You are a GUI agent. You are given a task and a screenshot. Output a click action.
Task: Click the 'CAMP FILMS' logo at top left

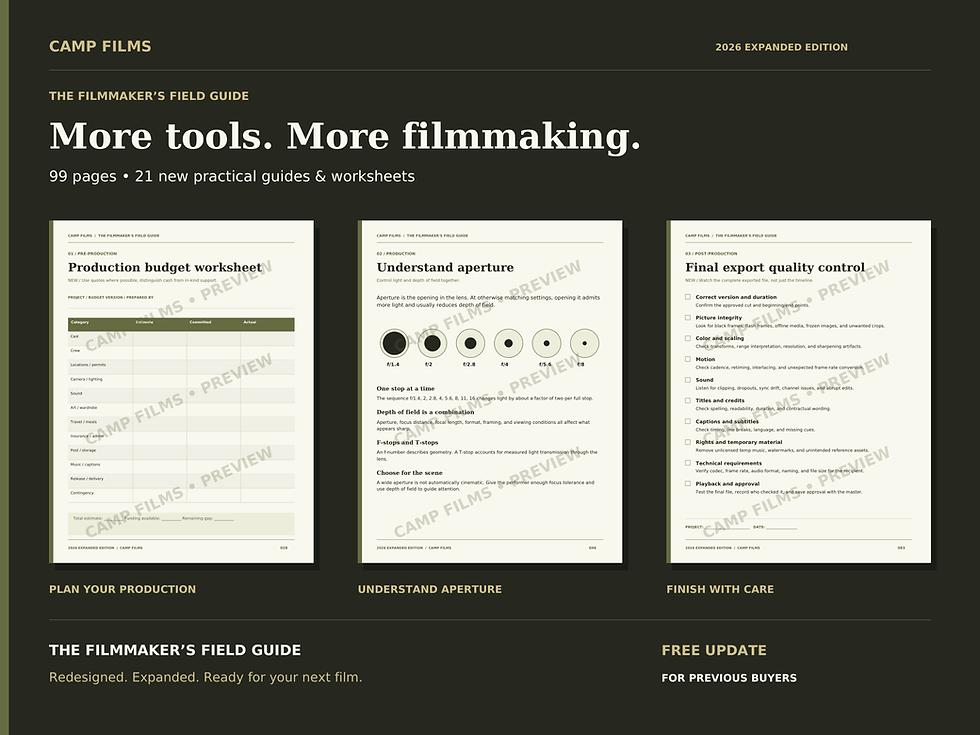[x=100, y=46]
